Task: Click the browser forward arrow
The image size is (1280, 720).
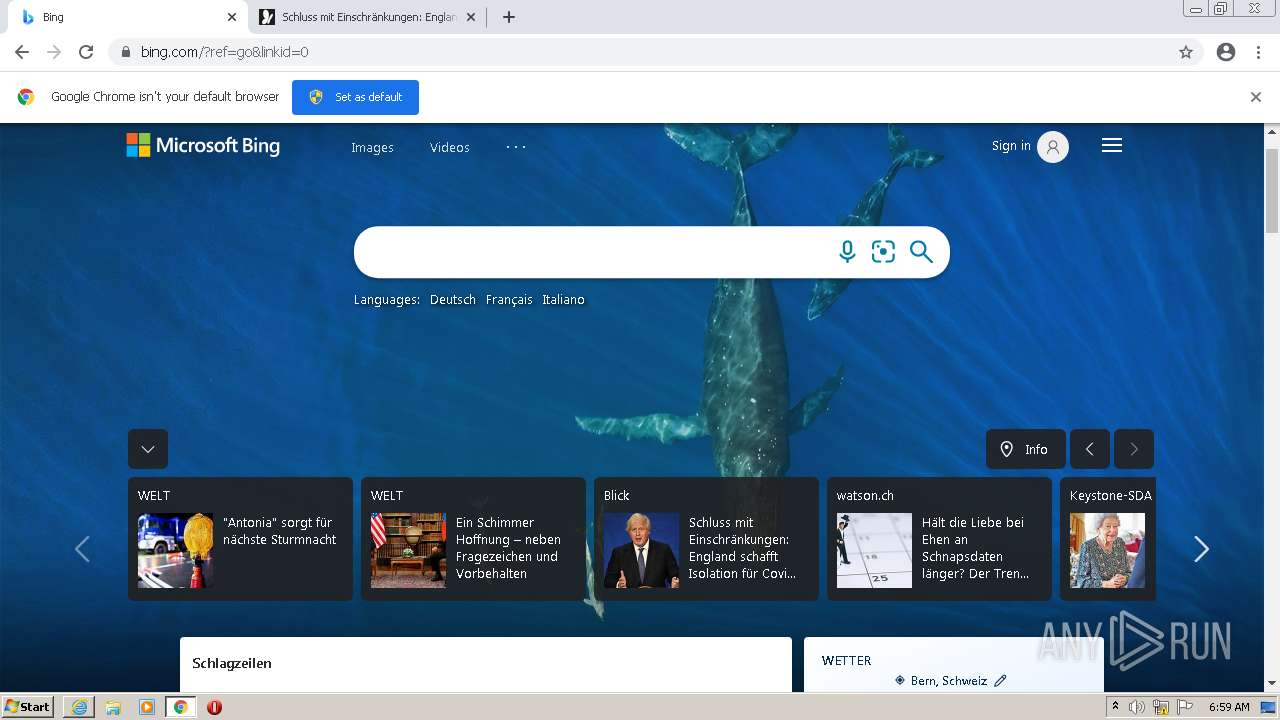Action: 54,52
